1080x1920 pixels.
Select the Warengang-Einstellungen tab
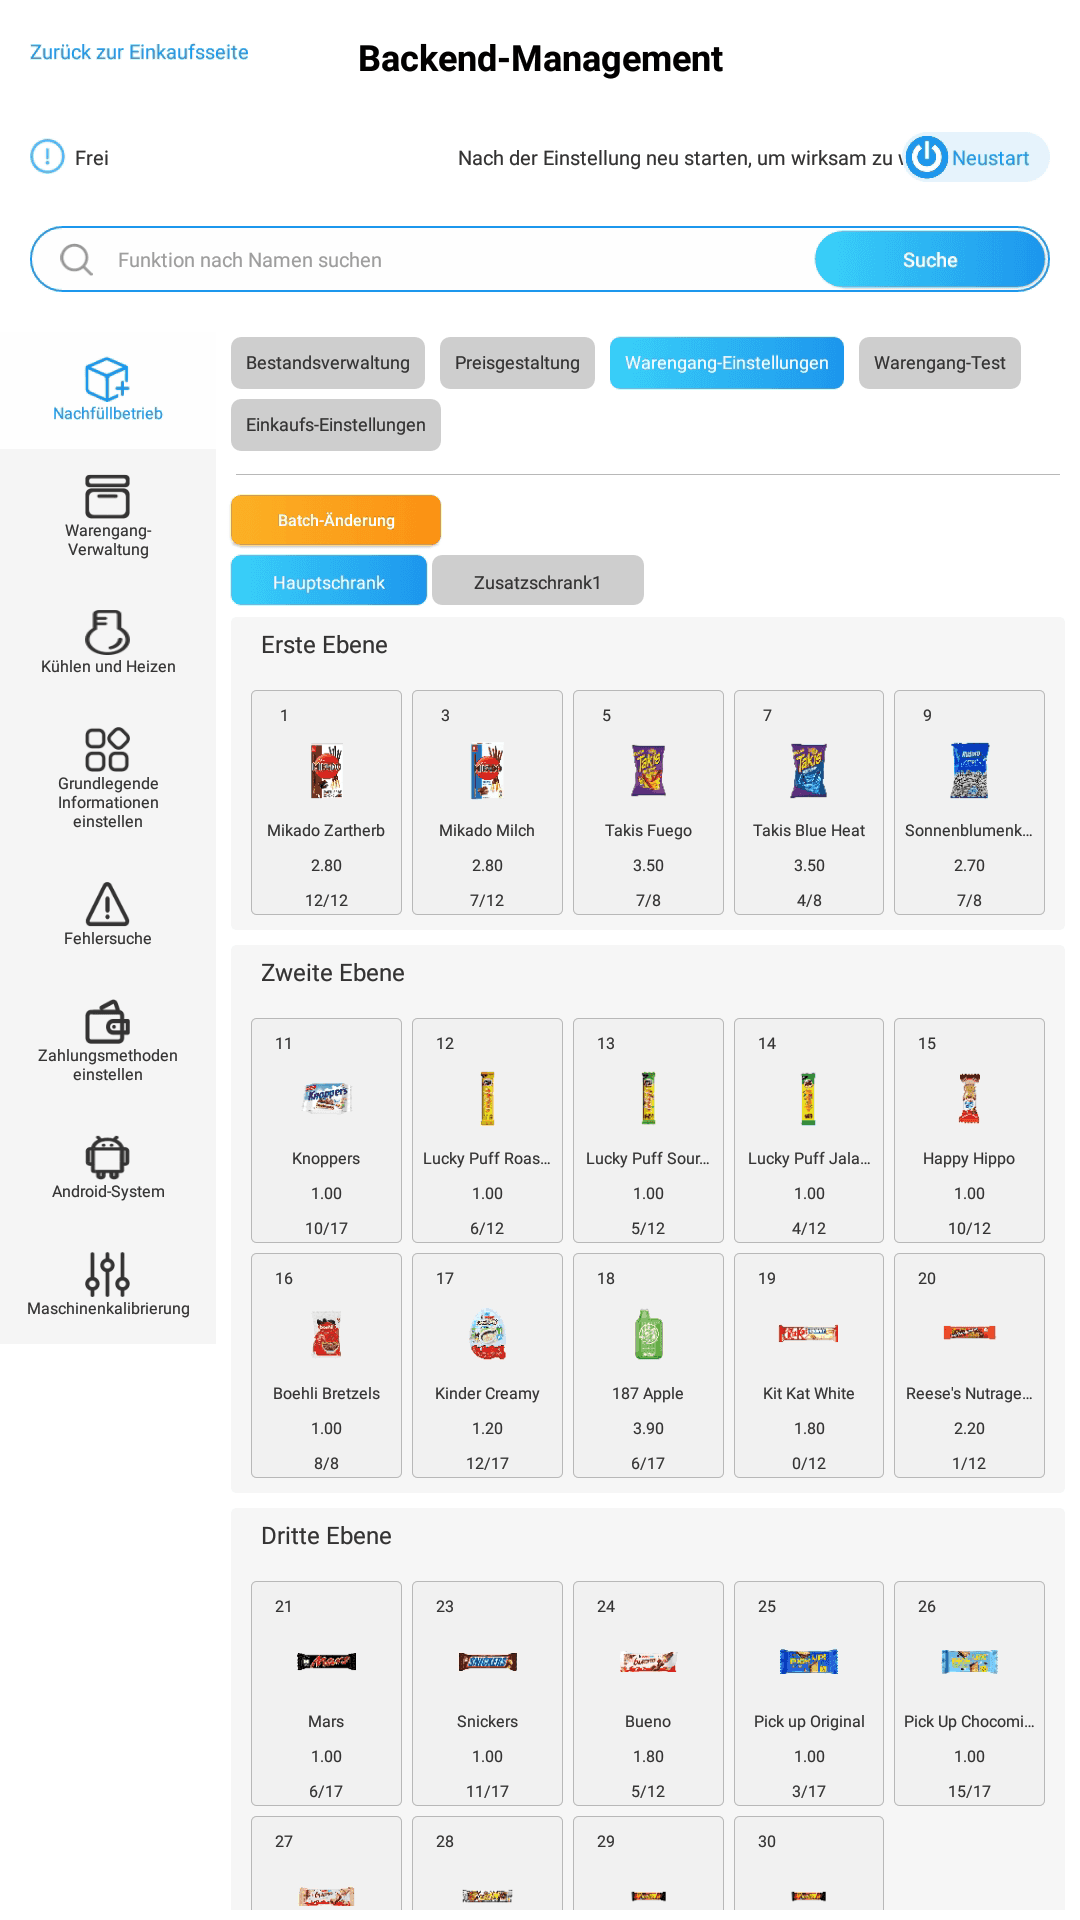(x=727, y=363)
